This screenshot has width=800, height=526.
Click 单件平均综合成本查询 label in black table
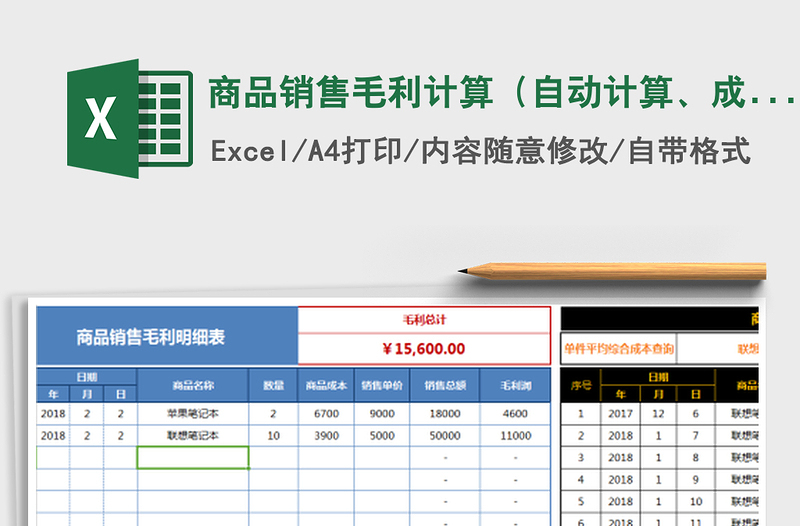pos(618,349)
